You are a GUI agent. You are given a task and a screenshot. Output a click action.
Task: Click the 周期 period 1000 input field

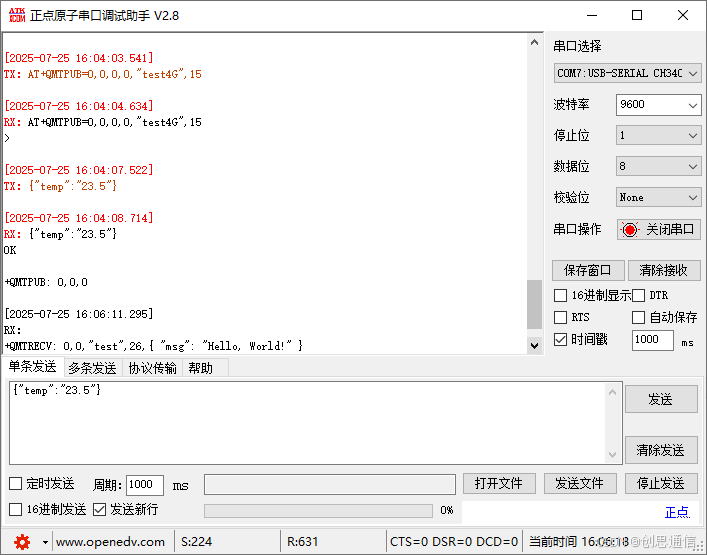[x=144, y=485]
